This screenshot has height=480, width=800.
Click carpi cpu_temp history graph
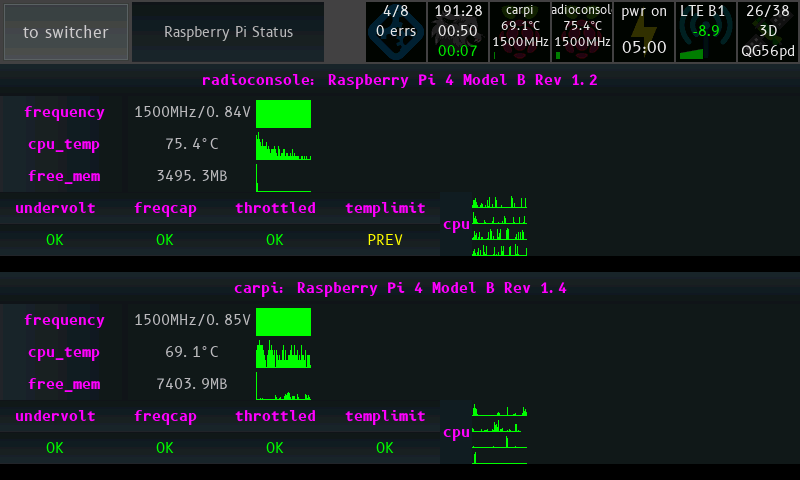pyautogui.click(x=283, y=354)
